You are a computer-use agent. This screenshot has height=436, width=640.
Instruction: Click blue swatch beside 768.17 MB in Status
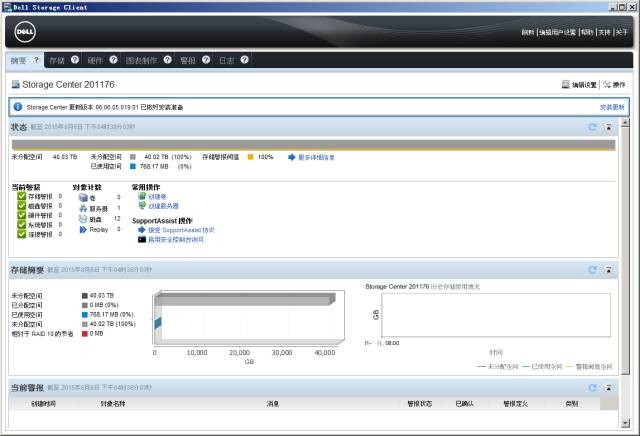(133, 166)
